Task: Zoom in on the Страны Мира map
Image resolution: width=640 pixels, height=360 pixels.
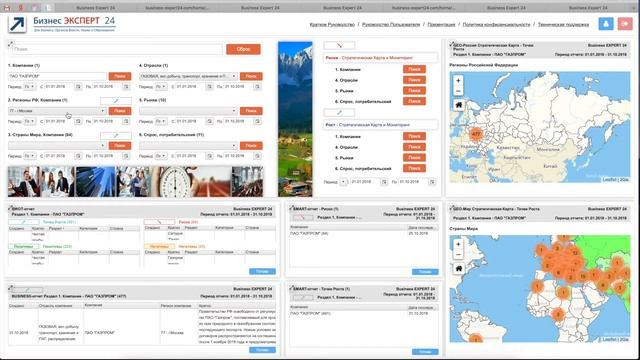Action: click(458, 244)
